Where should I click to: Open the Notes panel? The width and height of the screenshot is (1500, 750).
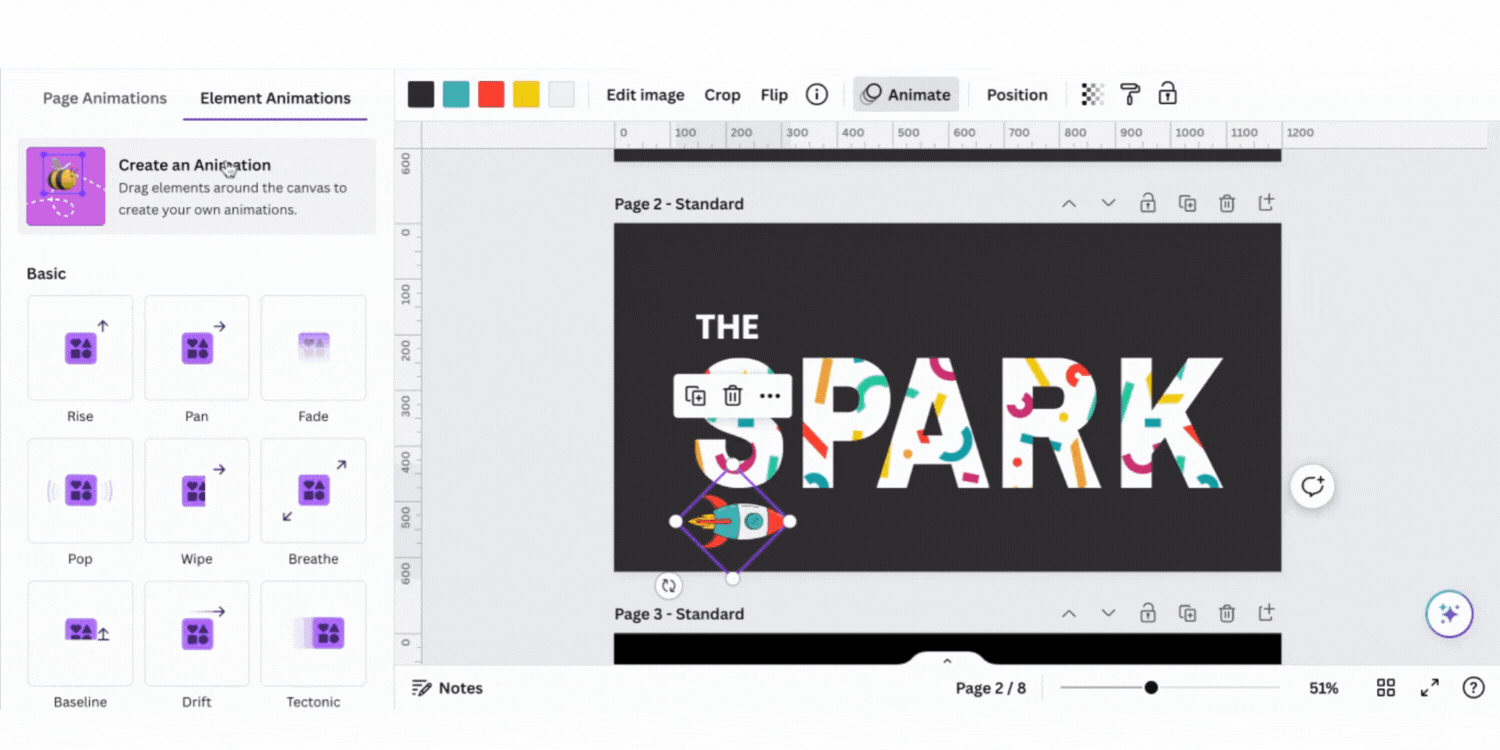[x=448, y=688]
